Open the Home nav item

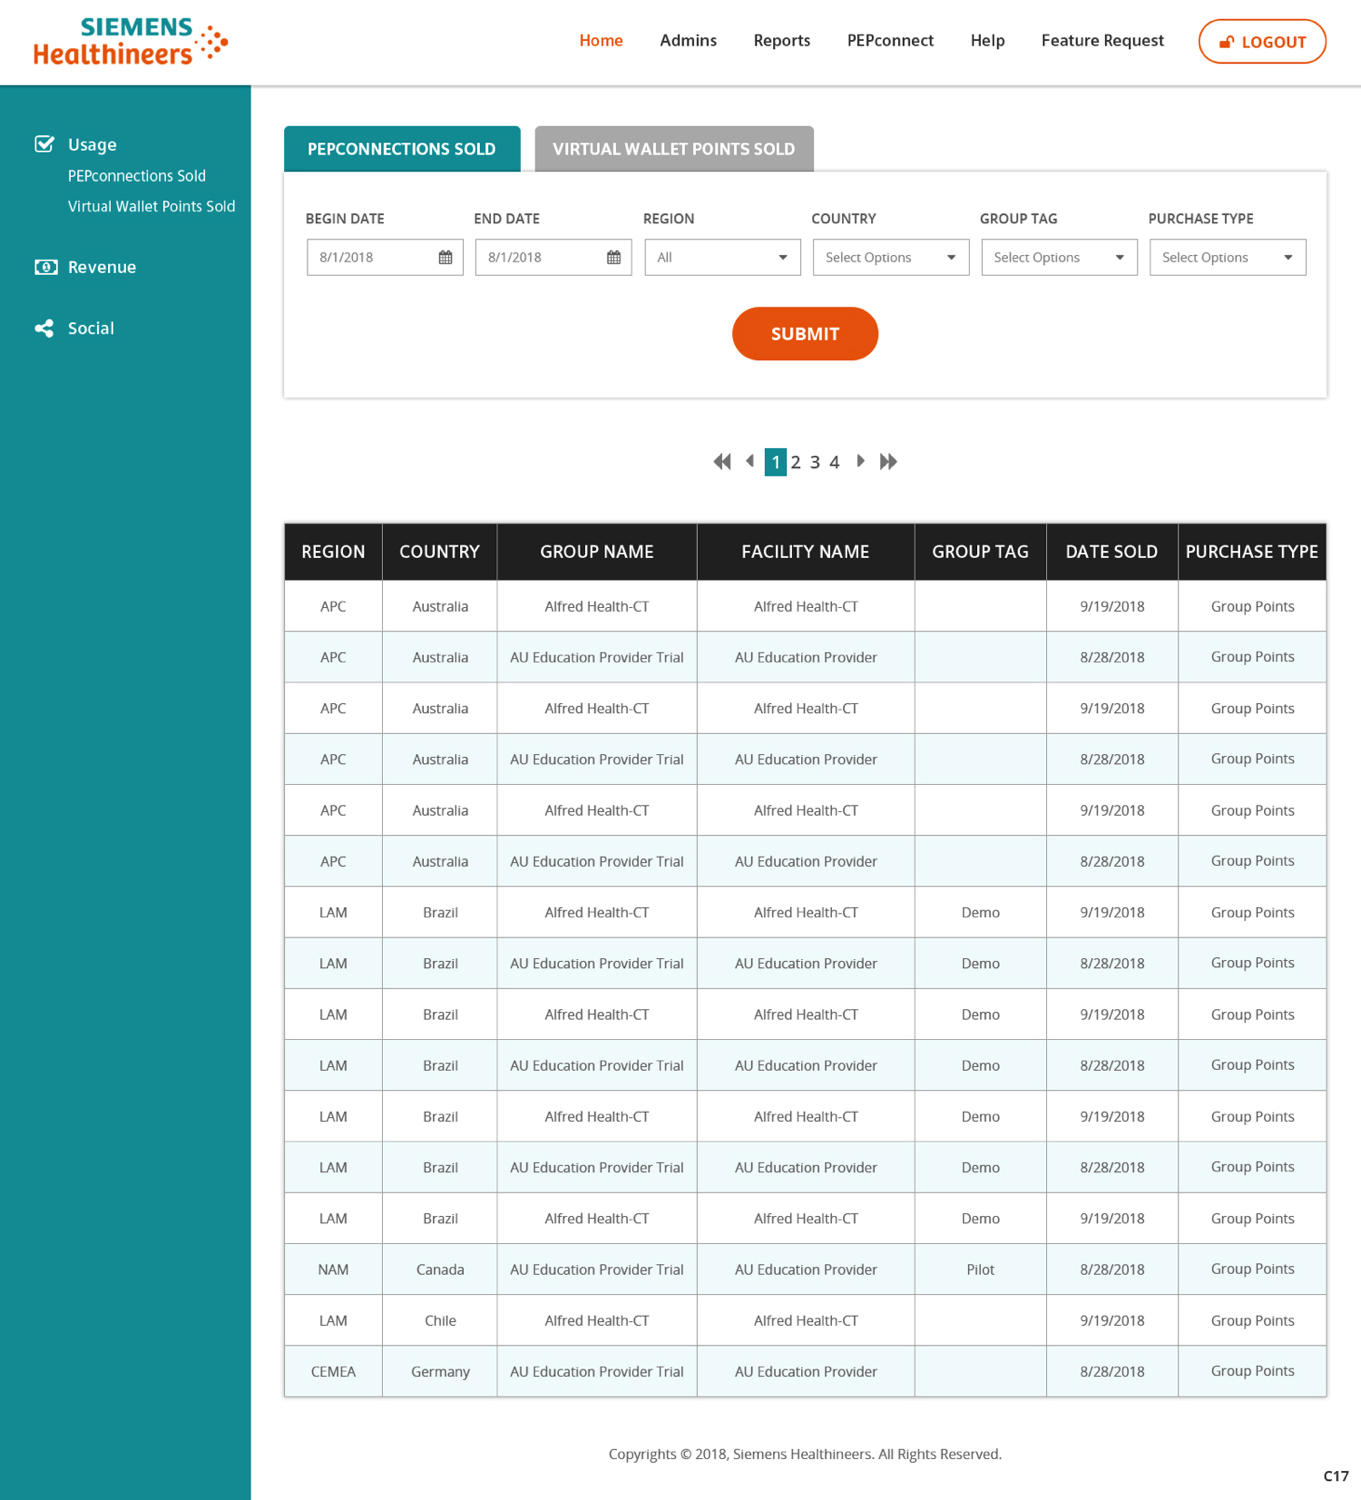601,41
